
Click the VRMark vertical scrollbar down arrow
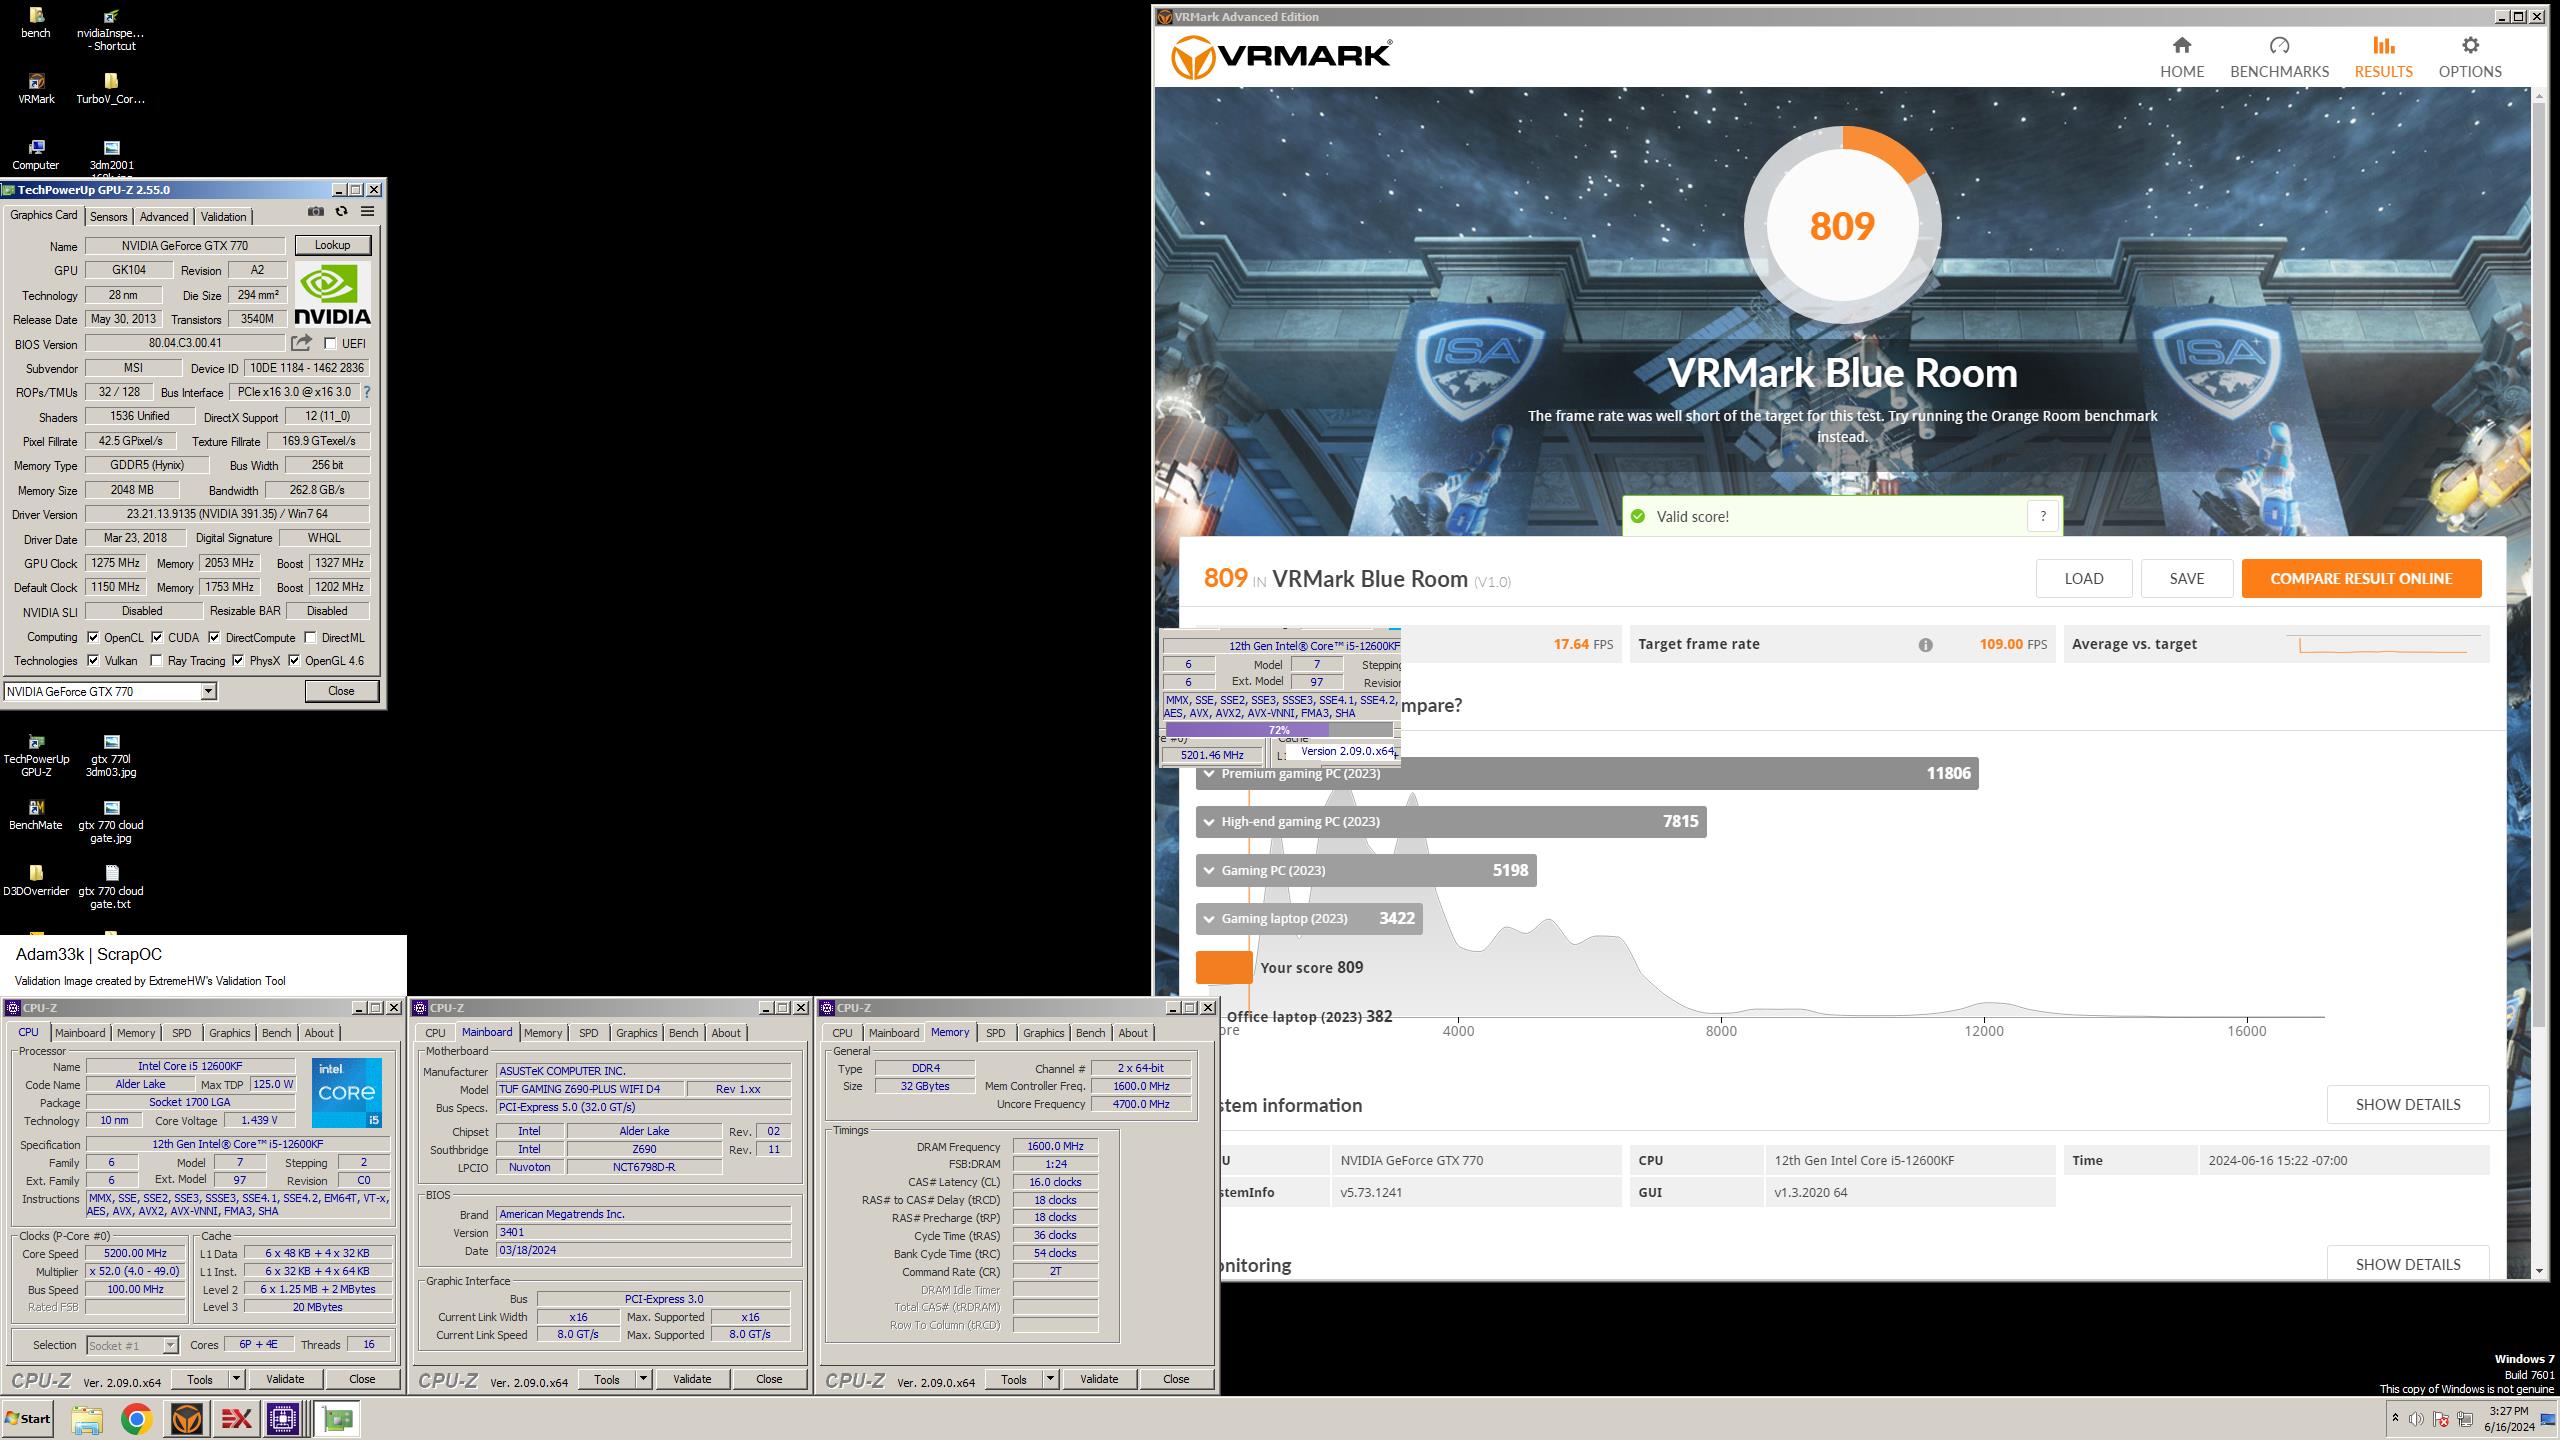tap(2539, 1270)
